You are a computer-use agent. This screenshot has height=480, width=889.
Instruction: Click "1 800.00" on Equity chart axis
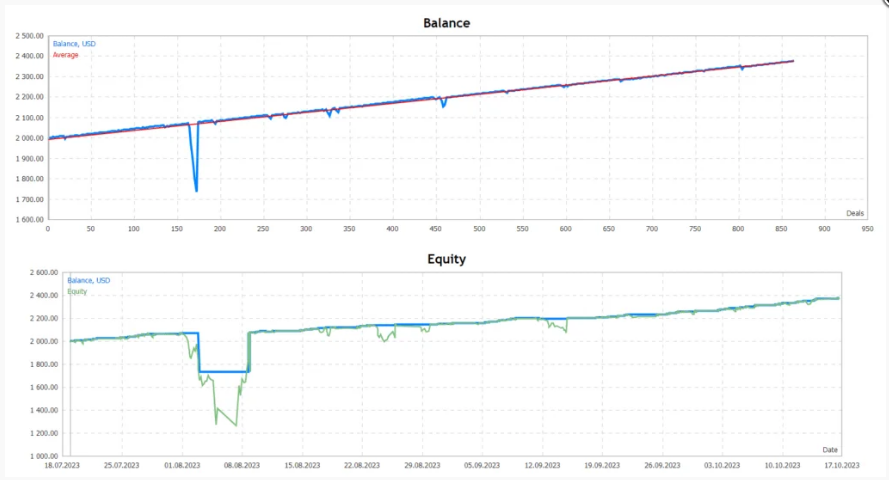44,364
